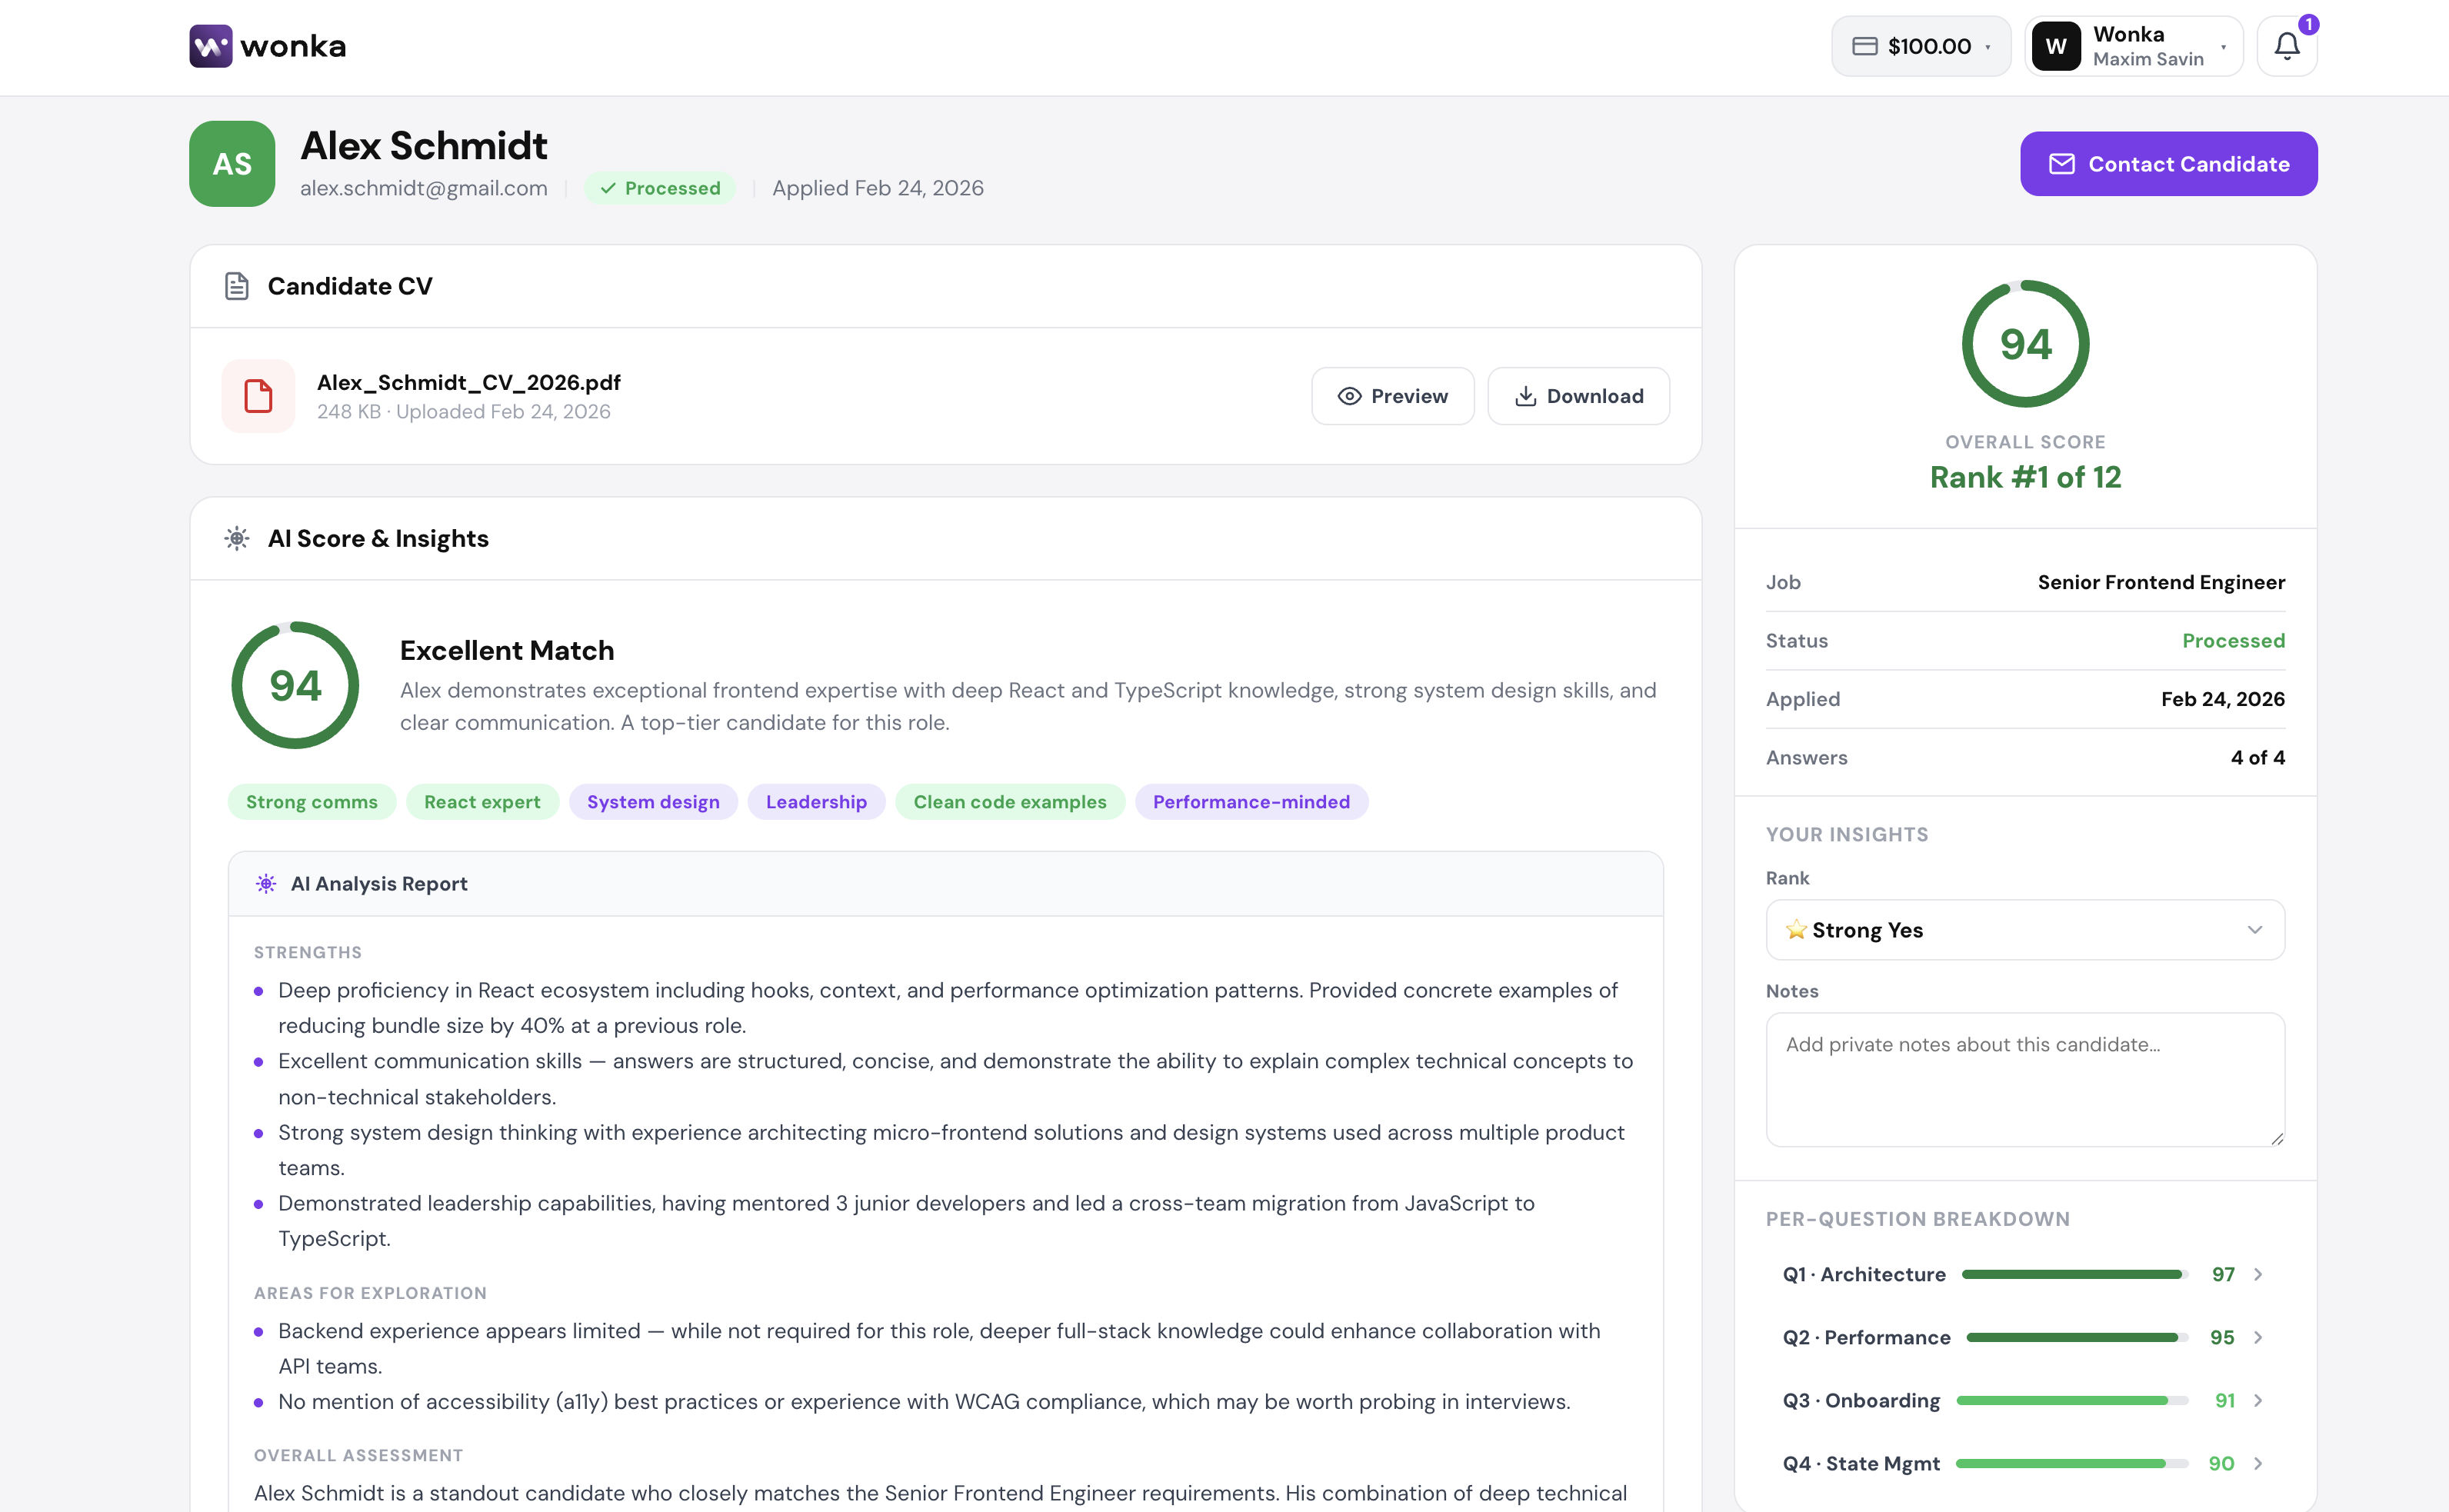Image resolution: width=2449 pixels, height=1512 pixels.
Task: Open the $100.00 balance dropdown
Action: pyautogui.click(x=1920, y=46)
